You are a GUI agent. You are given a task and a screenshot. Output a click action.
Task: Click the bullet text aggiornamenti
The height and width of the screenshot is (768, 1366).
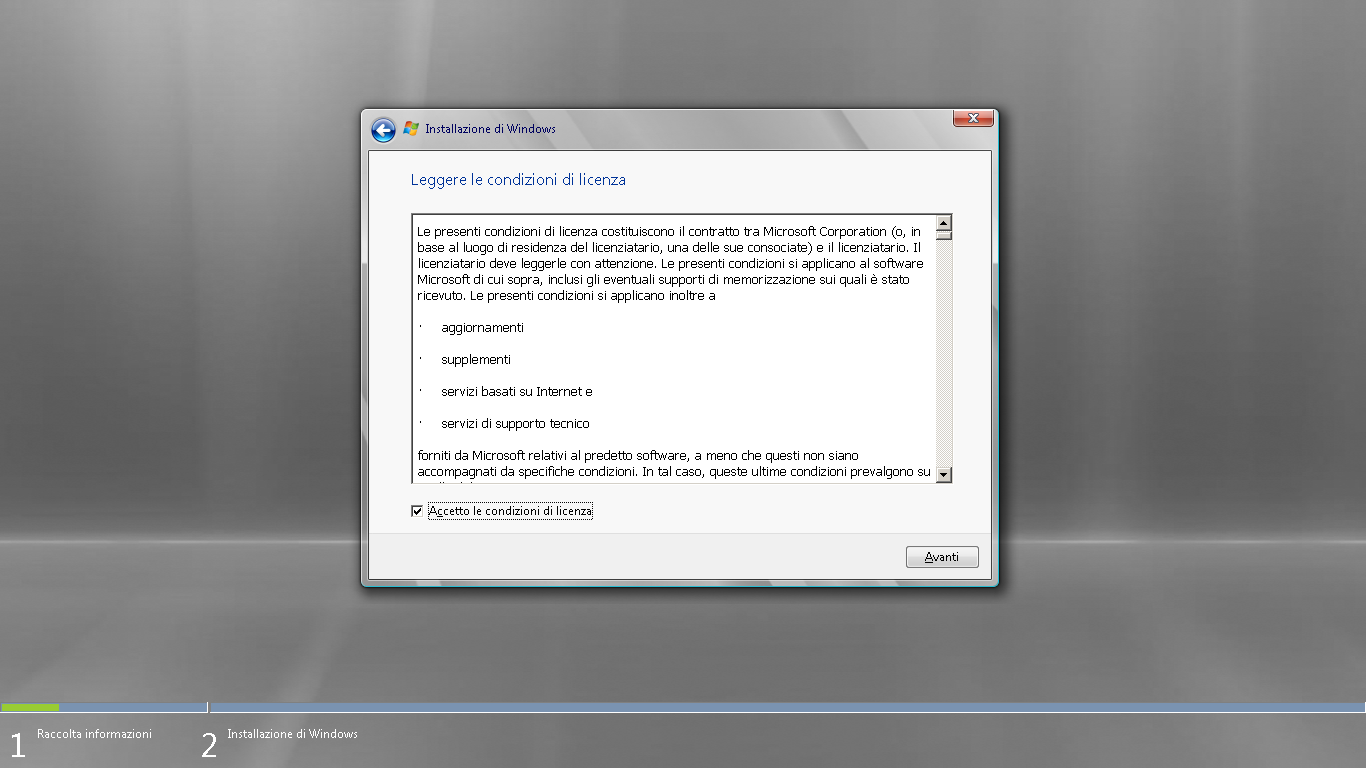[482, 328]
